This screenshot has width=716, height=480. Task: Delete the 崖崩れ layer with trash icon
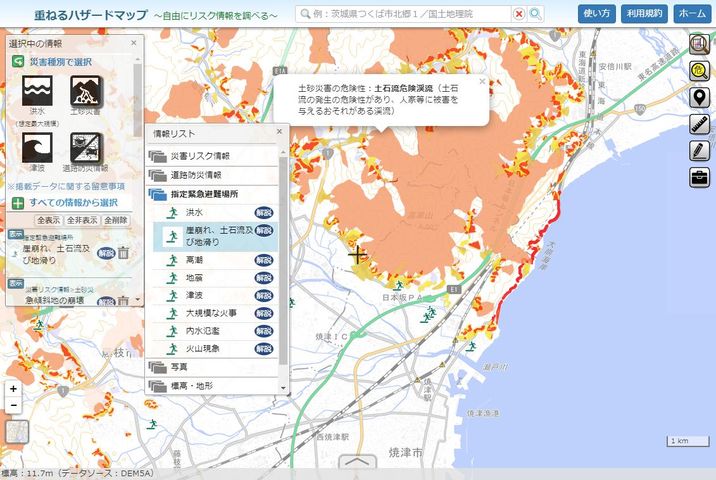click(123, 253)
